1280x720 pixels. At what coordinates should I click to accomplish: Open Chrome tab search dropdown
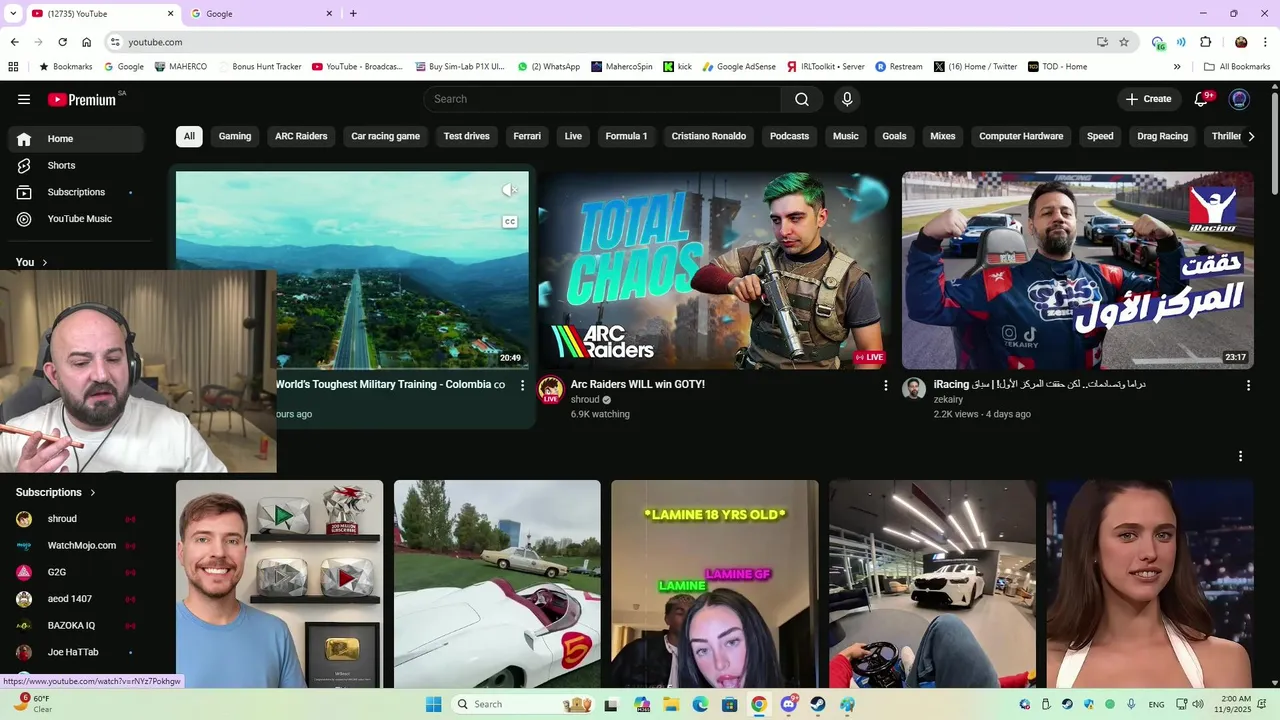(x=13, y=13)
